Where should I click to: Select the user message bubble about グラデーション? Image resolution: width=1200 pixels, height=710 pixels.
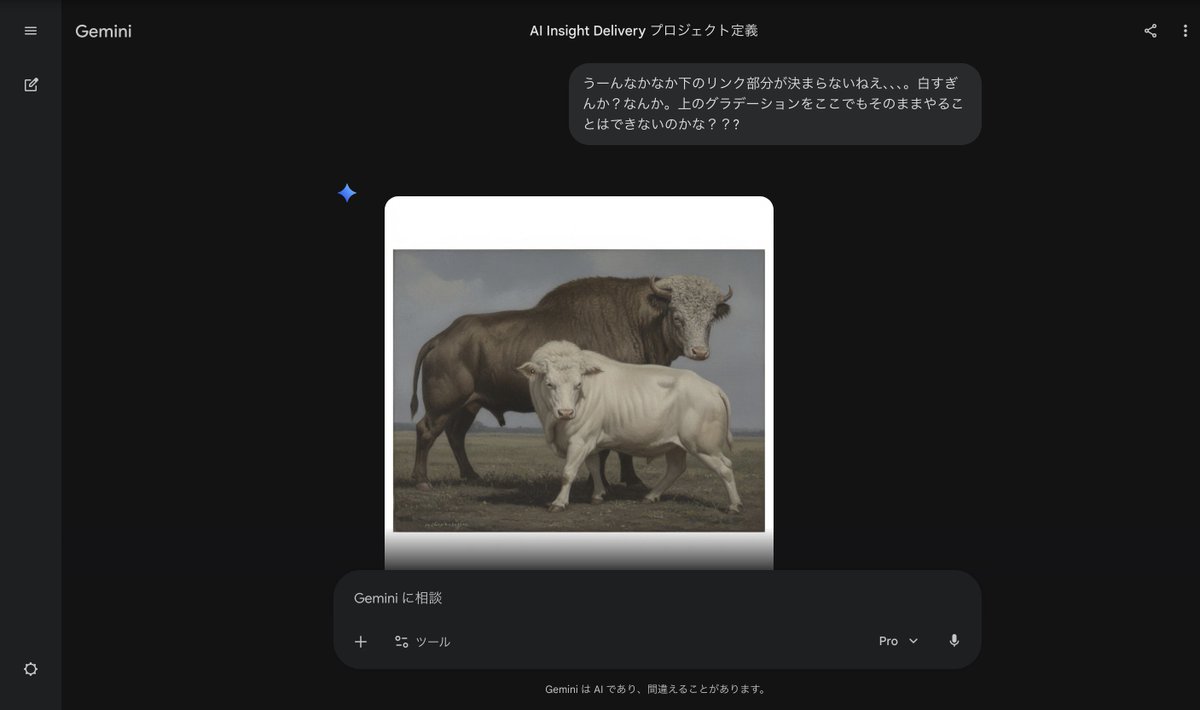(775, 104)
